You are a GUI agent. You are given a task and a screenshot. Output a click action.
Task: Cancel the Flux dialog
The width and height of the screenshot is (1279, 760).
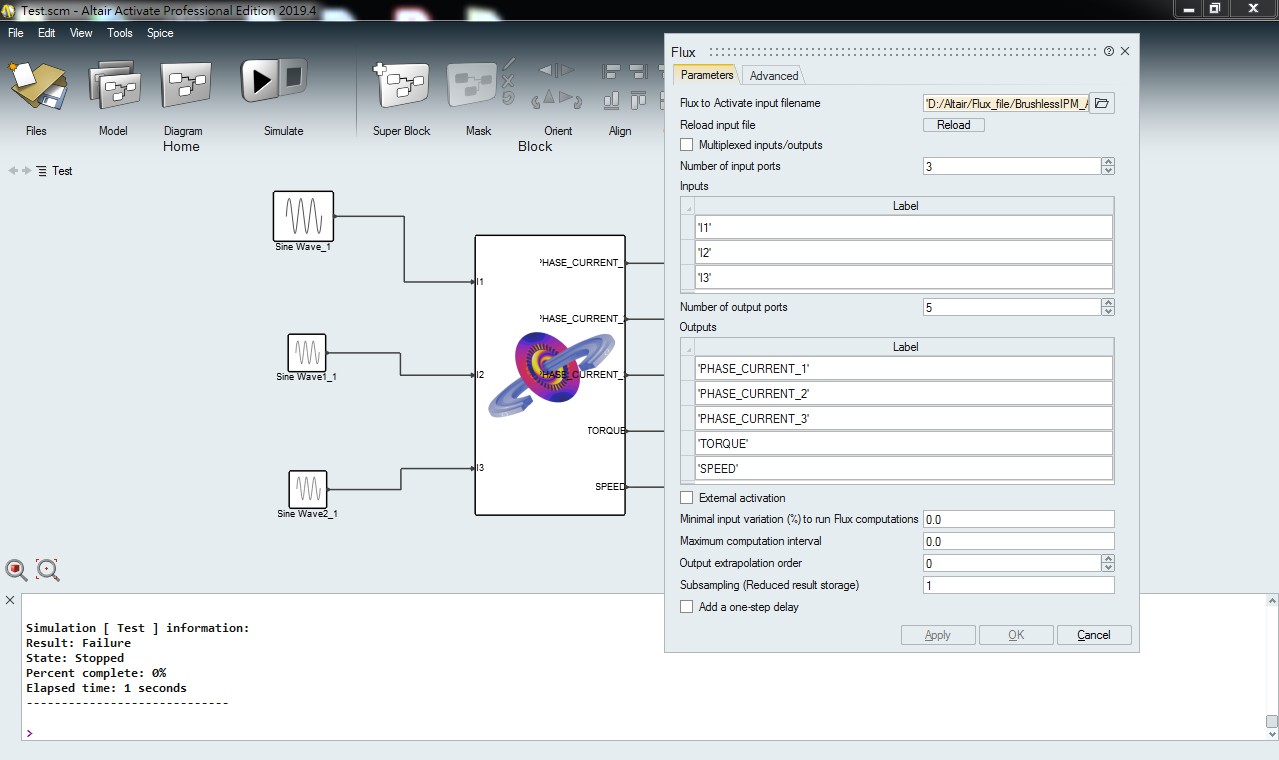pyautogui.click(x=1094, y=635)
